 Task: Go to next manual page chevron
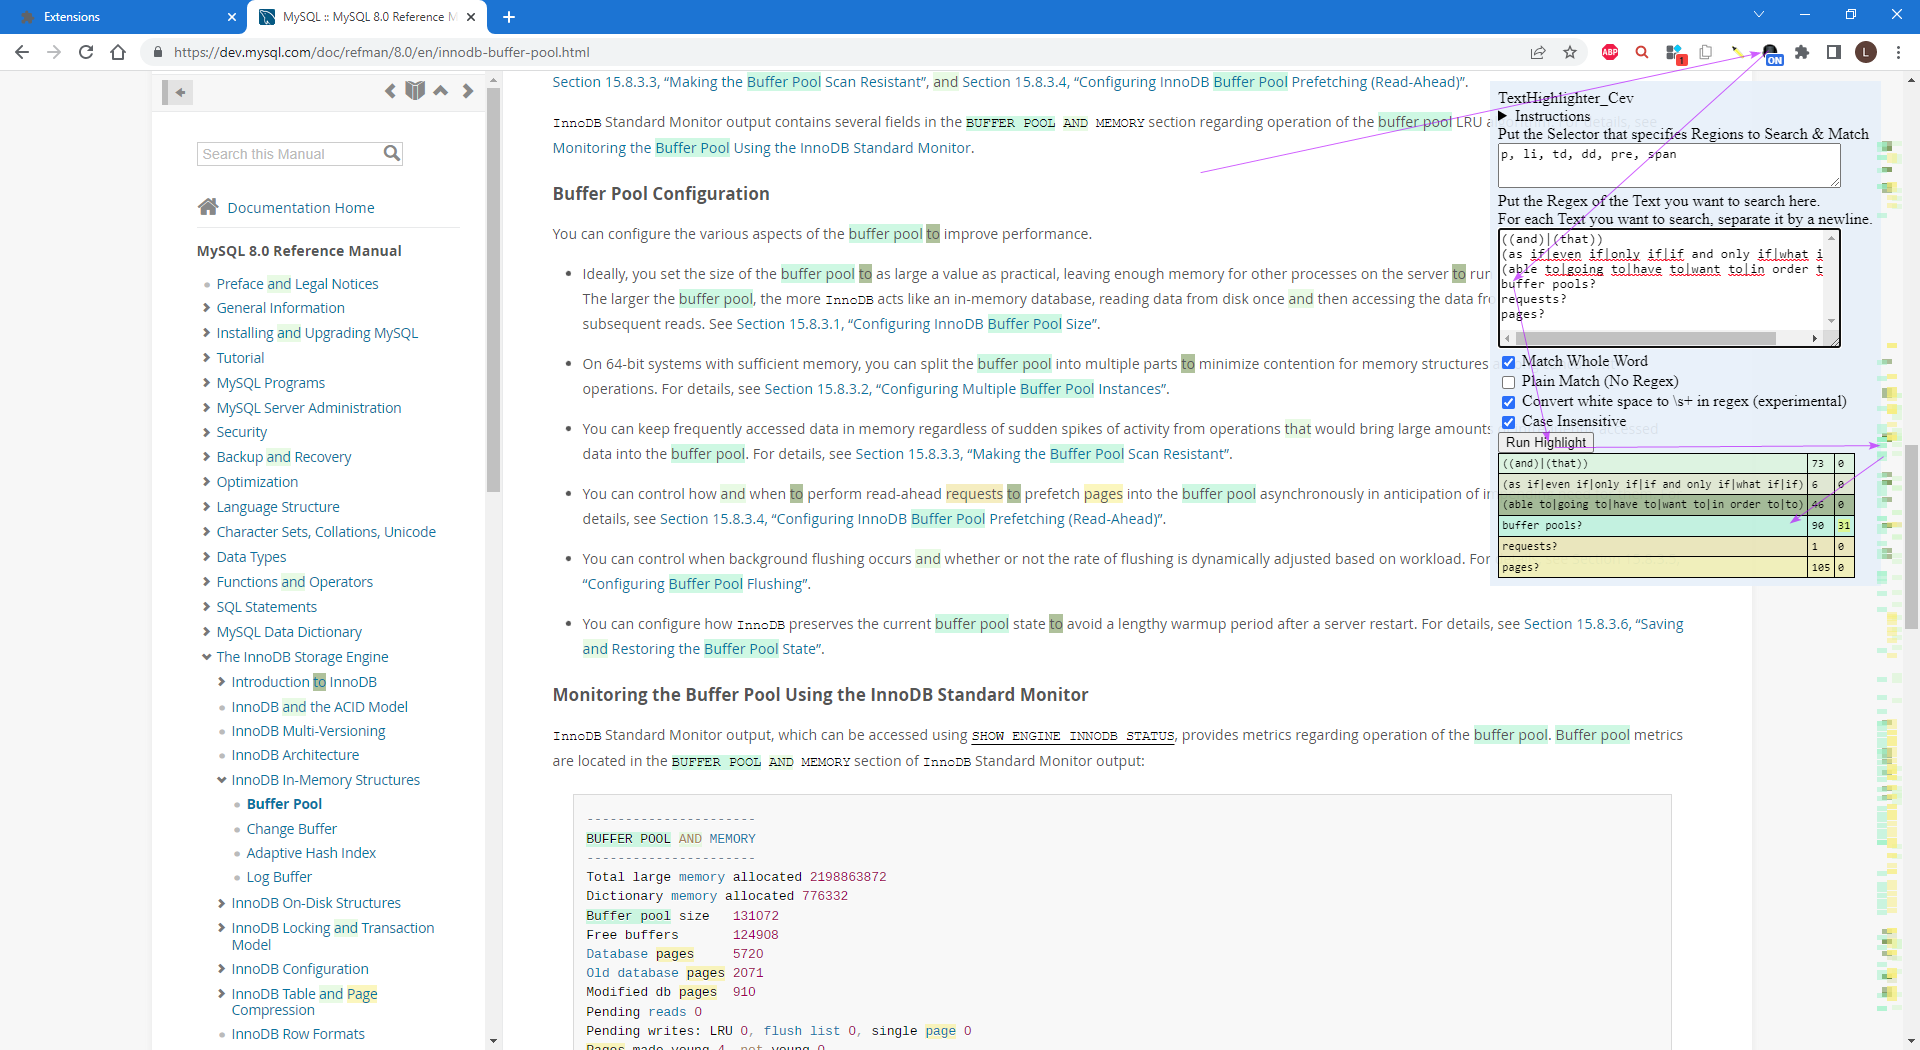click(467, 91)
